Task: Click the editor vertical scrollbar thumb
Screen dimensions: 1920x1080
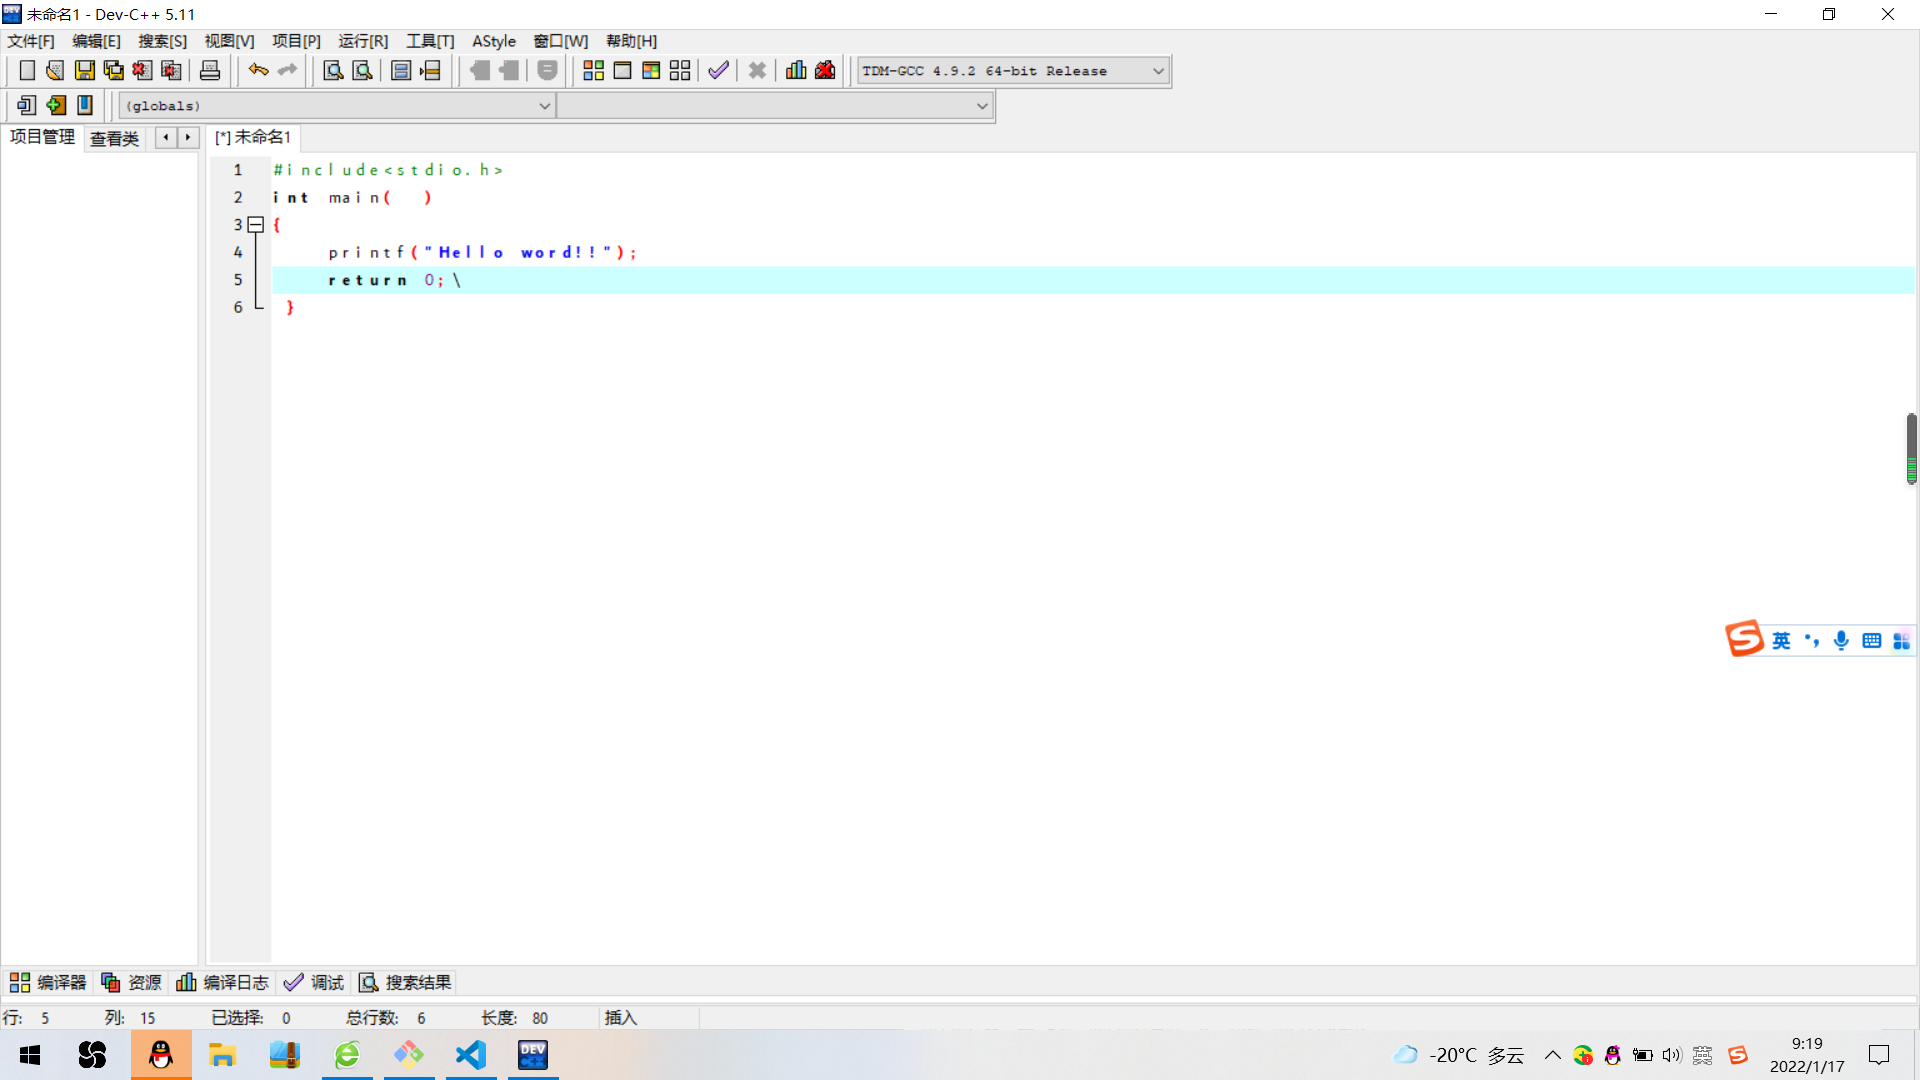Action: point(1911,449)
